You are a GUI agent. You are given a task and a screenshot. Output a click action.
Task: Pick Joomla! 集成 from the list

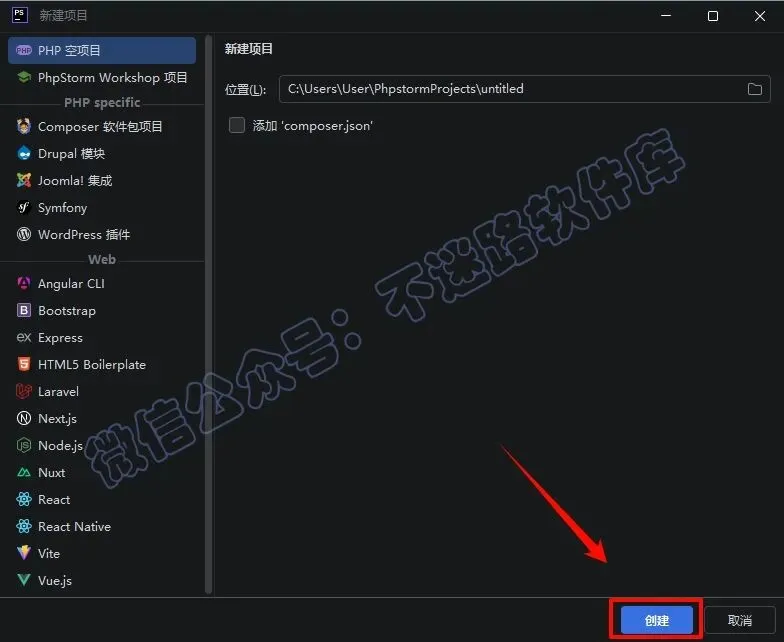tap(102, 180)
